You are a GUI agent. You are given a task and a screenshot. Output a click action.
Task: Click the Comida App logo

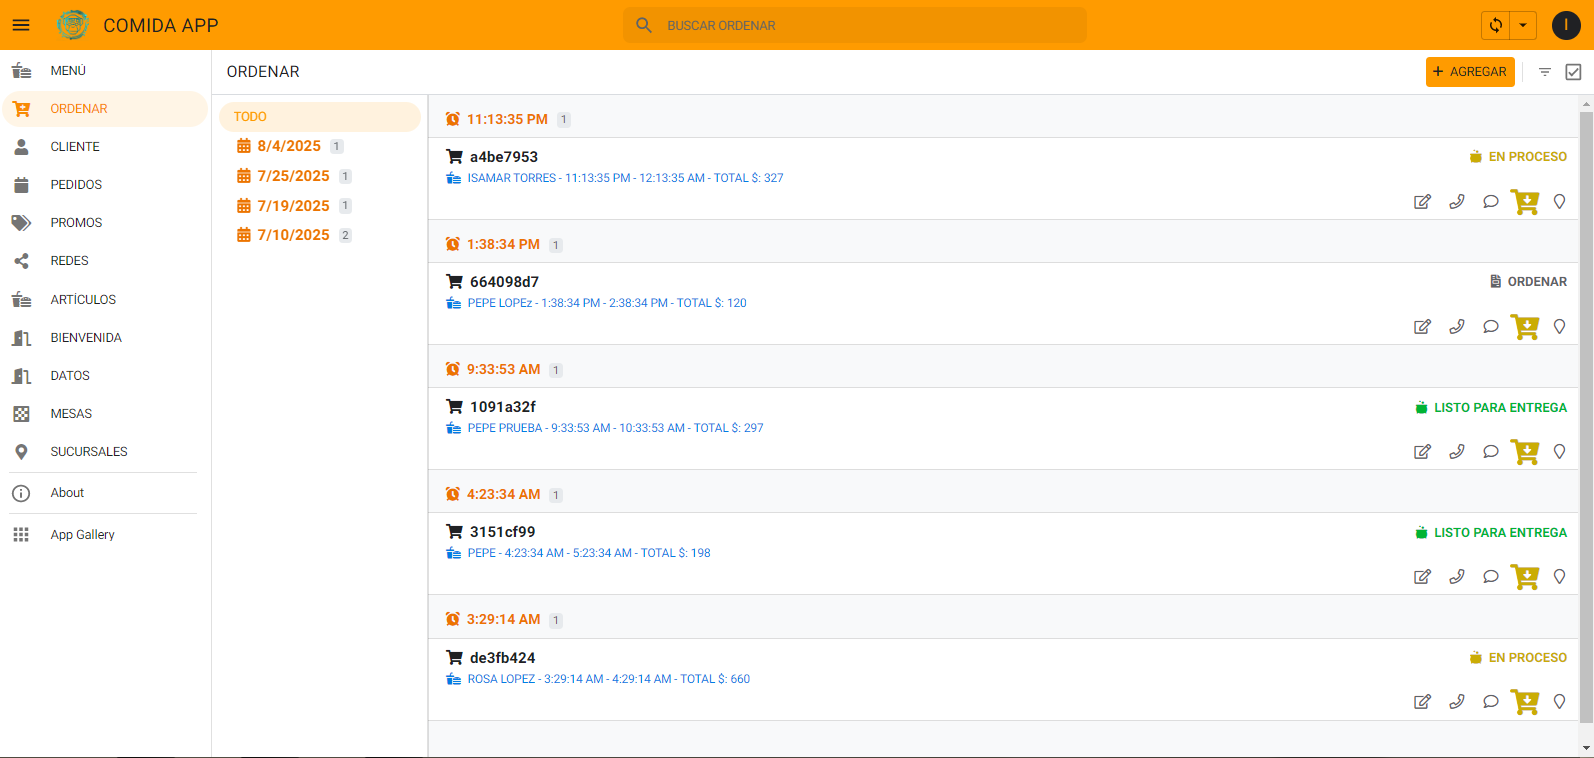[x=73, y=25]
